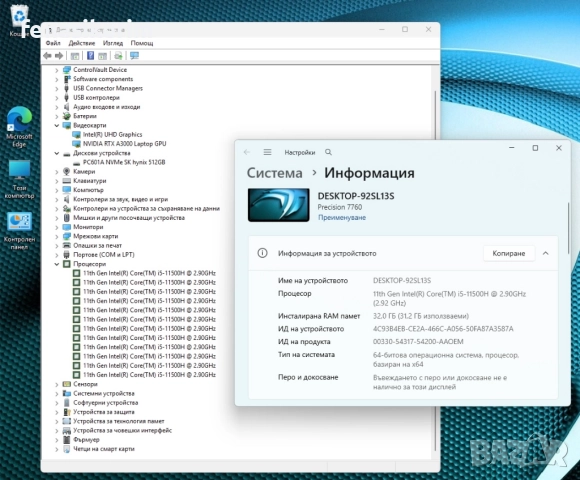Viewport: 580px width, 480px height.
Task: Click the Преименуване rename link
Action: [342, 217]
